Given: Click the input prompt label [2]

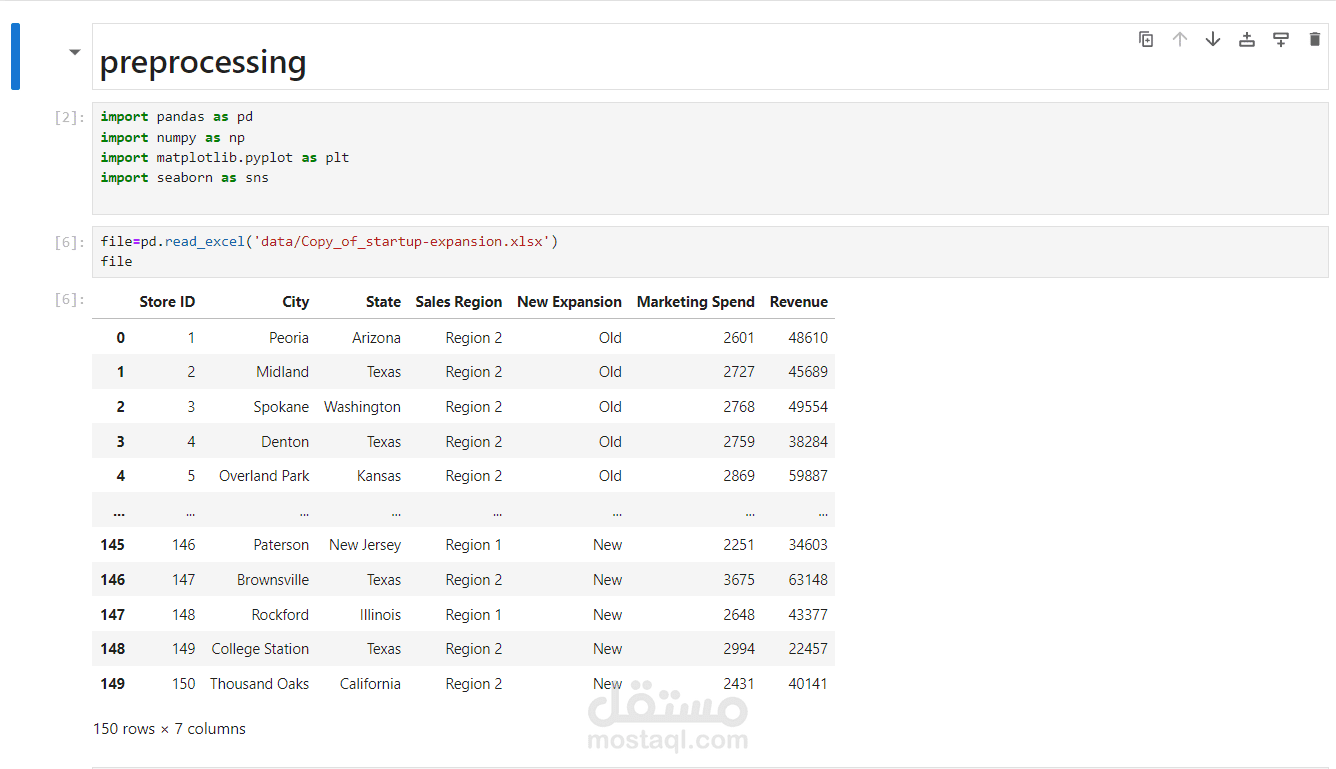Looking at the screenshot, I should [70, 117].
